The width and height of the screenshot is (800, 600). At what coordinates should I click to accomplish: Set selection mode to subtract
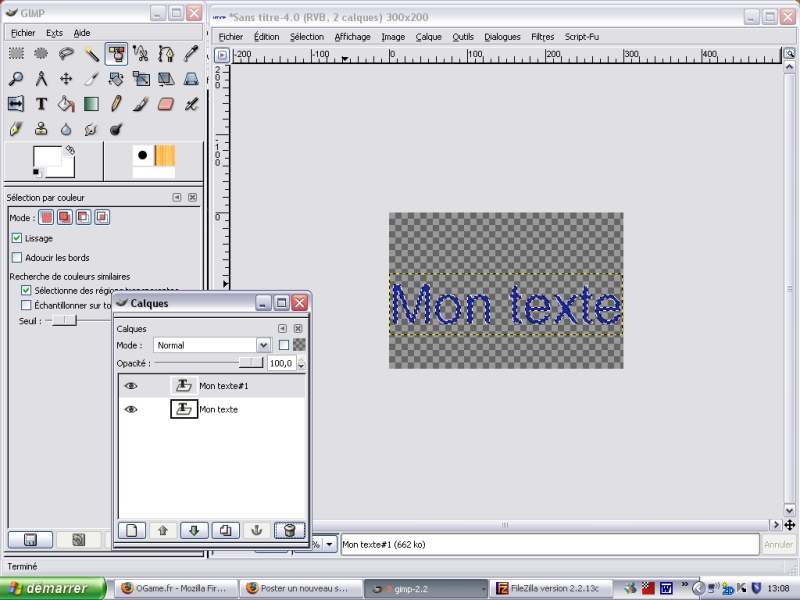point(83,217)
